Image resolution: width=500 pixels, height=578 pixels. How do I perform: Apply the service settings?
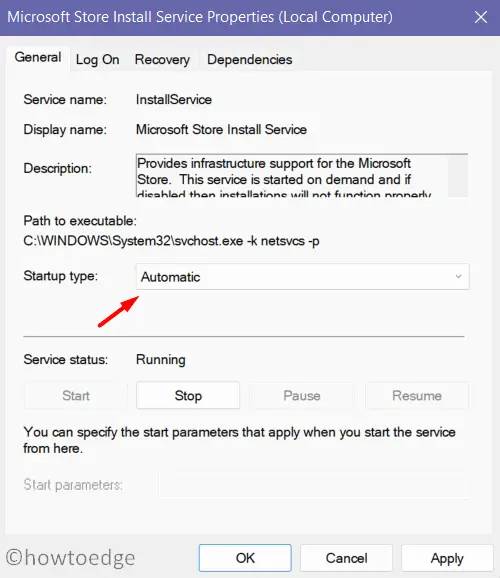pyautogui.click(x=447, y=558)
